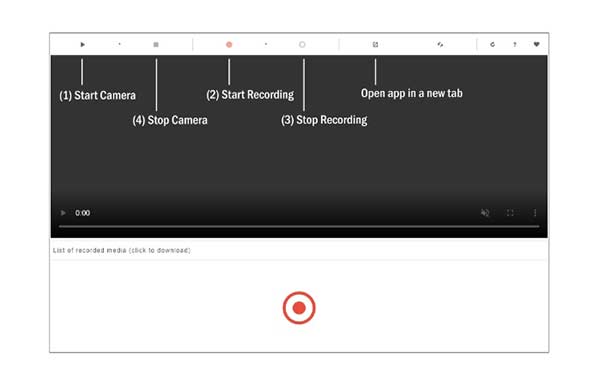Stop recording with the hollow circle icon
The width and height of the screenshot is (600, 376).
click(302, 44)
